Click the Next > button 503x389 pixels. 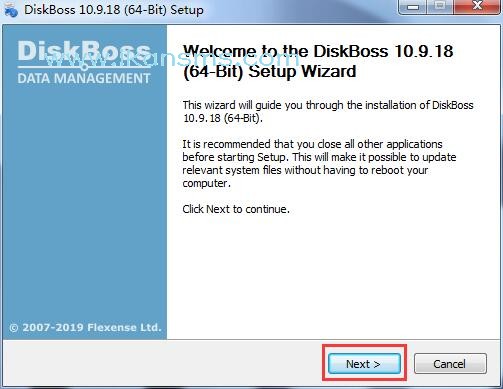coord(364,364)
